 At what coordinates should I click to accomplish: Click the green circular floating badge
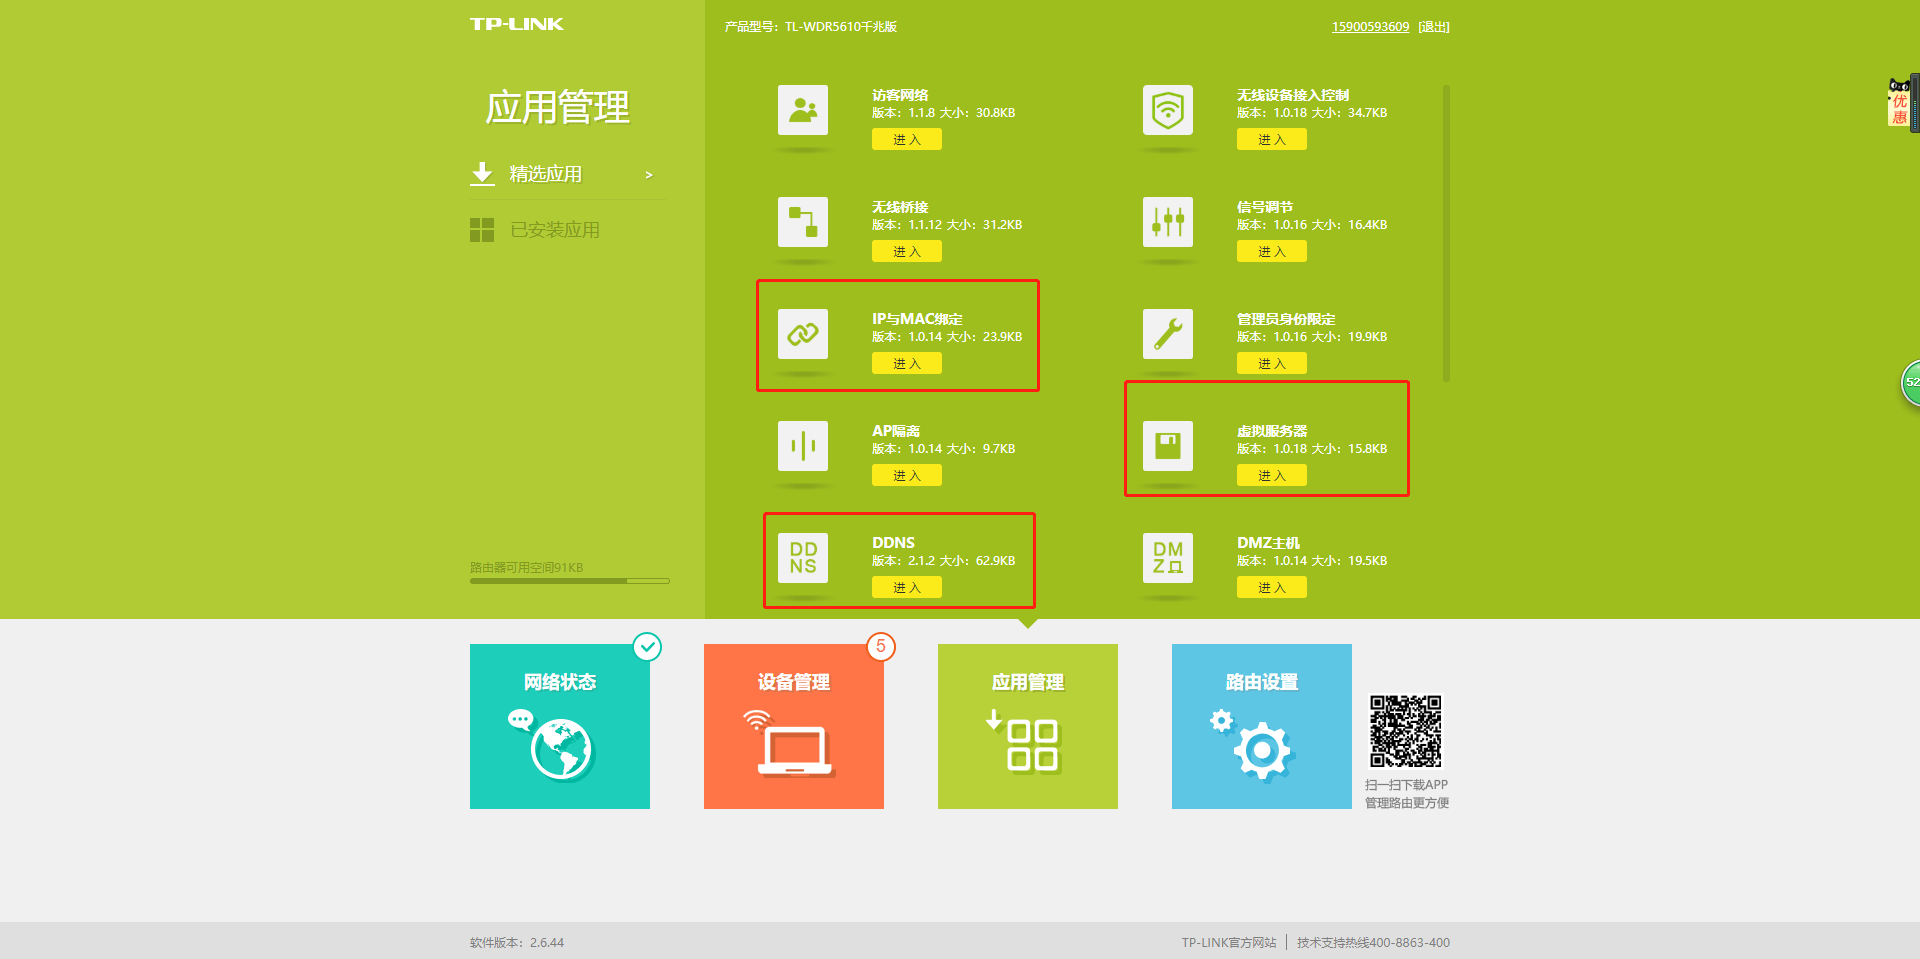click(x=1910, y=383)
